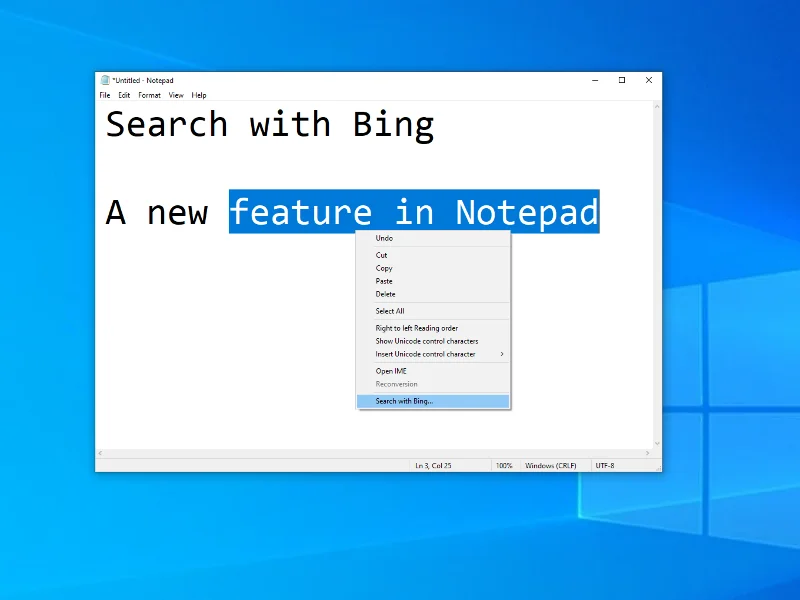The width and height of the screenshot is (800, 600).
Task: Select Paste in the context menu
Action: tap(433, 281)
